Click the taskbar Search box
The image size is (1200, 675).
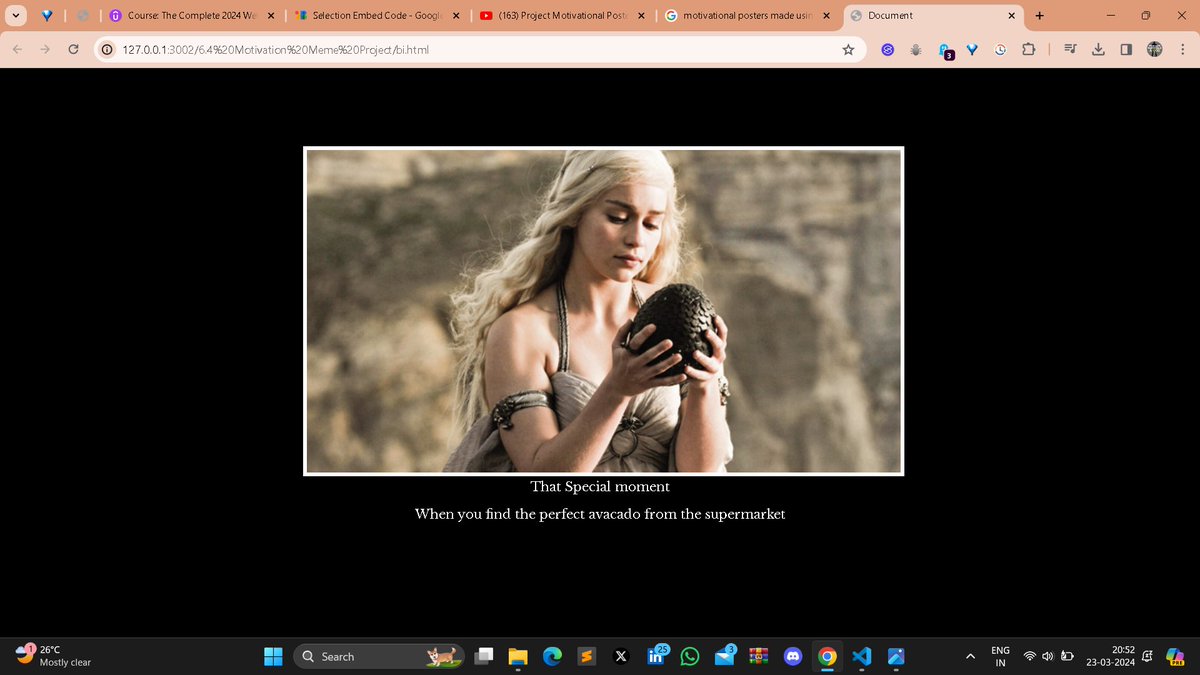pos(380,656)
